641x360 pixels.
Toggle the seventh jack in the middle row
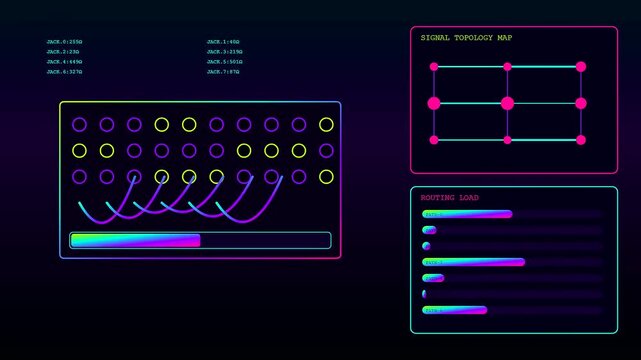[244, 151]
